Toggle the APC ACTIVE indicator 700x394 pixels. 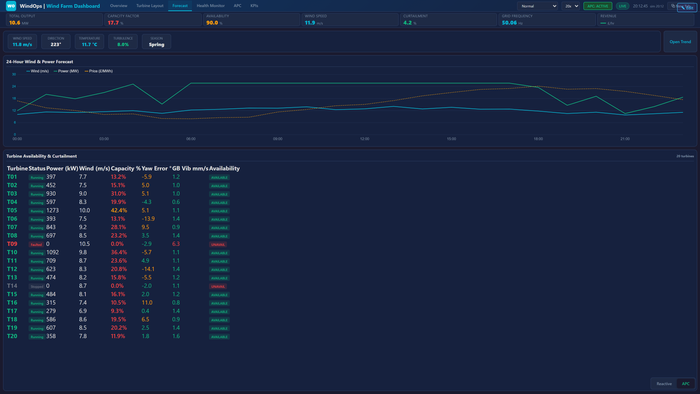point(597,6)
